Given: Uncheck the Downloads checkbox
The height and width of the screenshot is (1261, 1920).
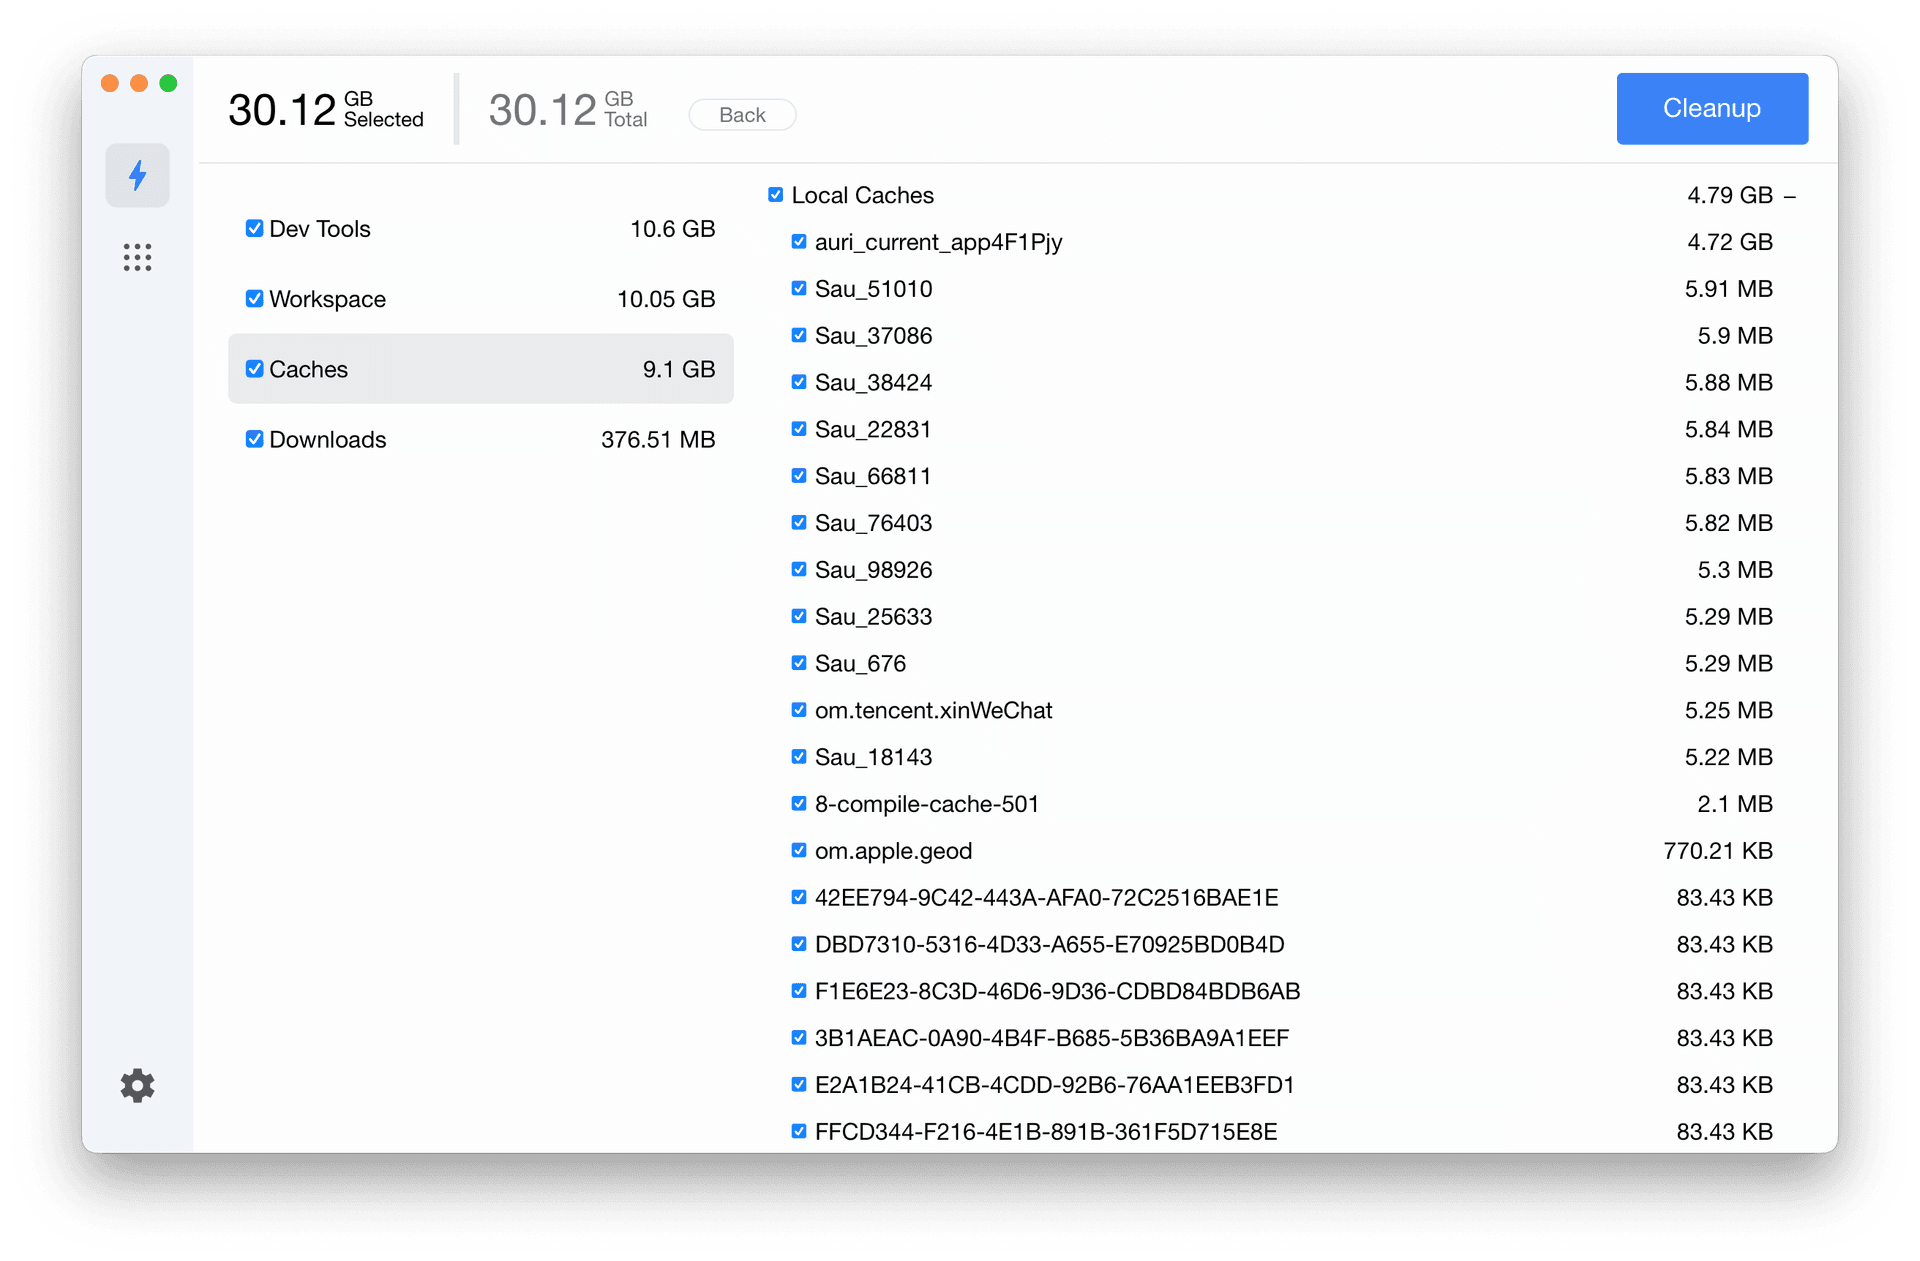Looking at the screenshot, I should pyautogui.click(x=255, y=439).
